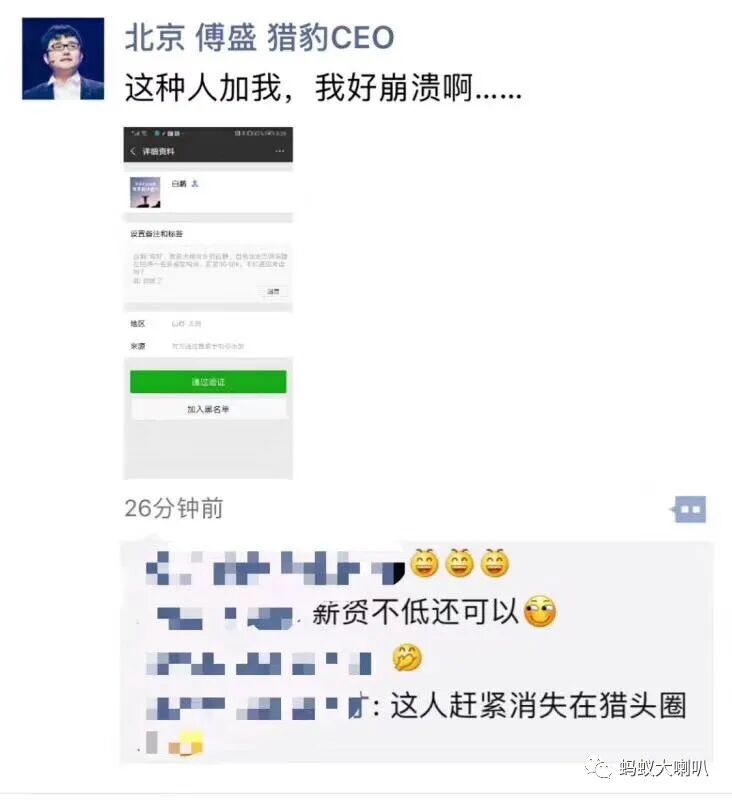
Task: Click the 加入黑名单 button
Action: point(208,409)
